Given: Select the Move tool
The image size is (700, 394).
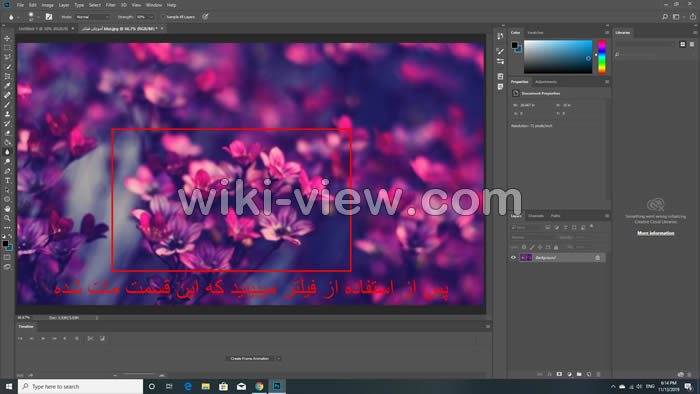Looking at the screenshot, I should tap(7, 38).
